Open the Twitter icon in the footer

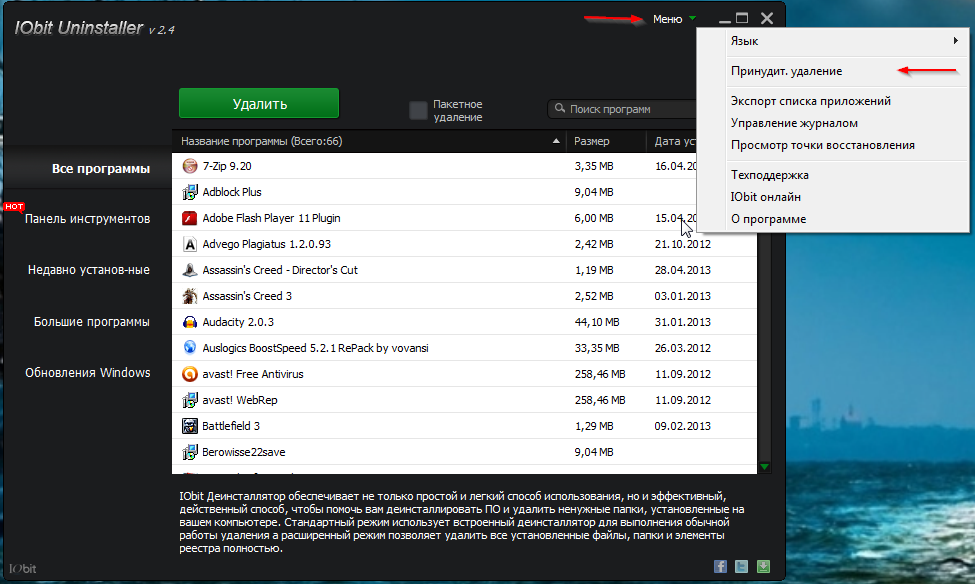741,567
